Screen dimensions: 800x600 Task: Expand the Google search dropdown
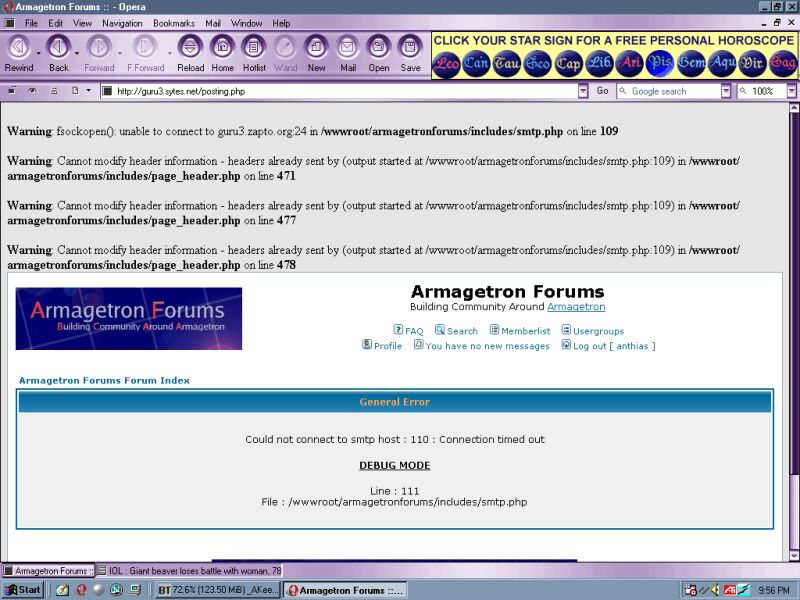726,91
